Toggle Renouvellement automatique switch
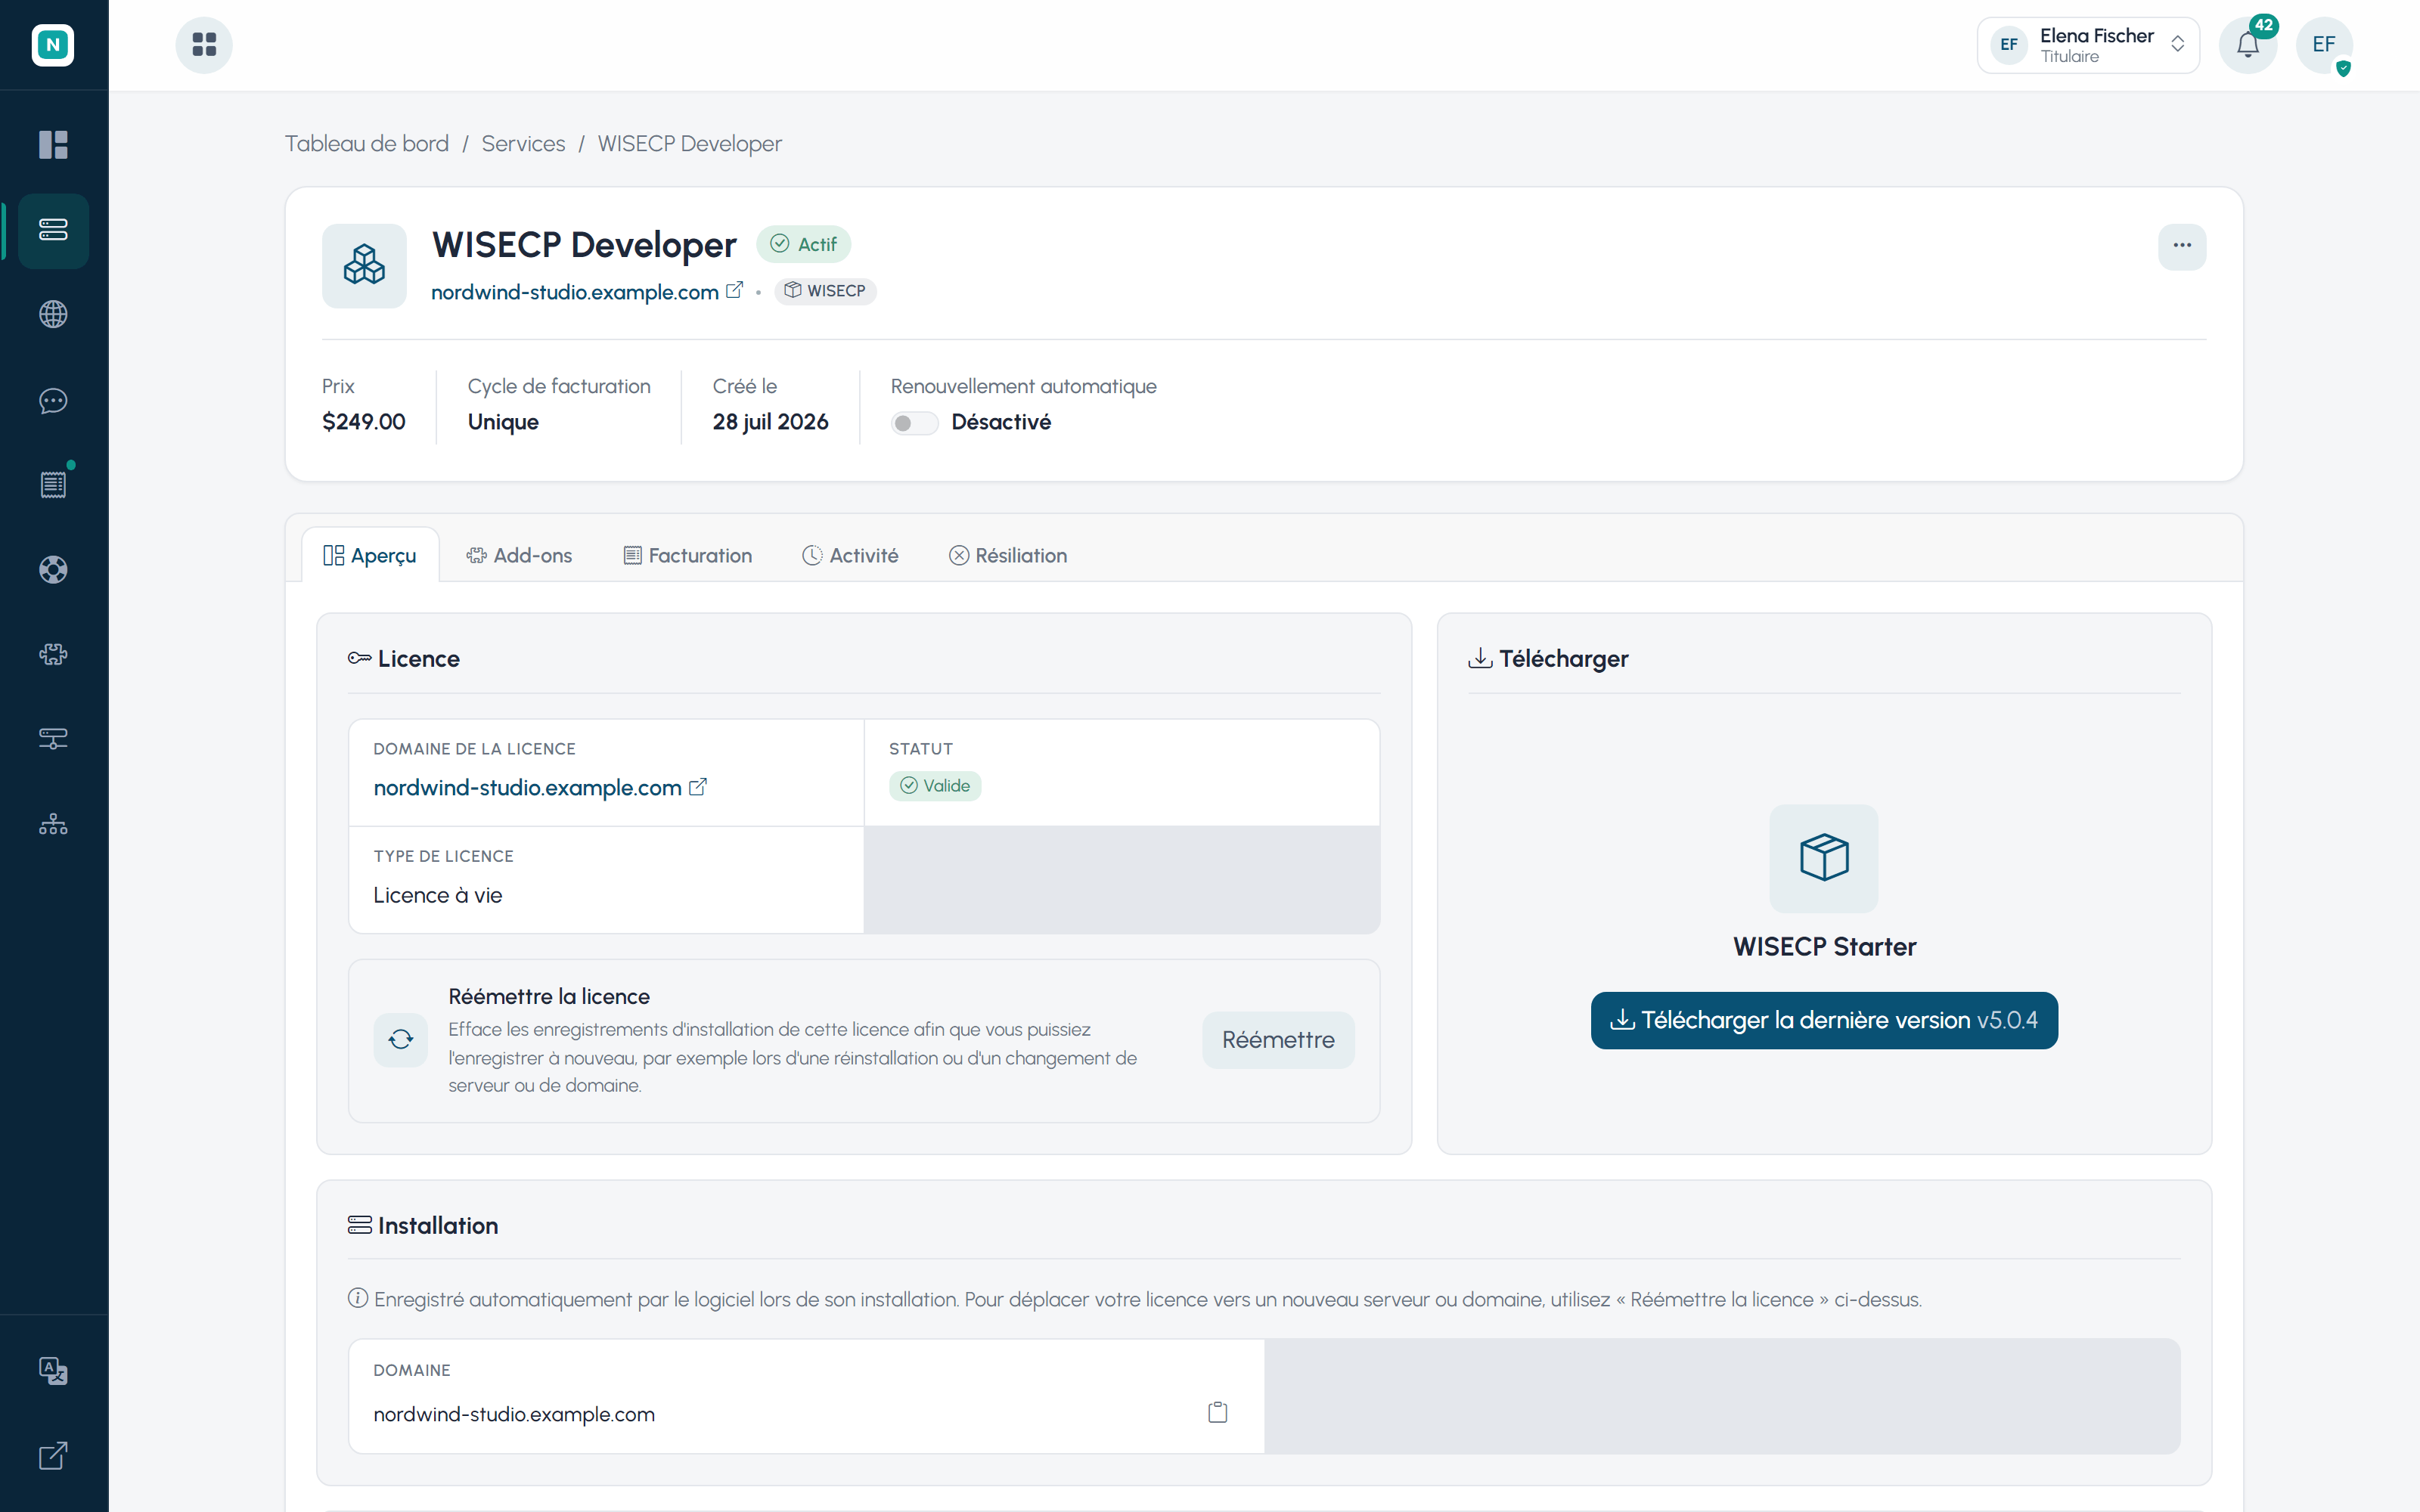This screenshot has width=2420, height=1512. [x=914, y=423]
